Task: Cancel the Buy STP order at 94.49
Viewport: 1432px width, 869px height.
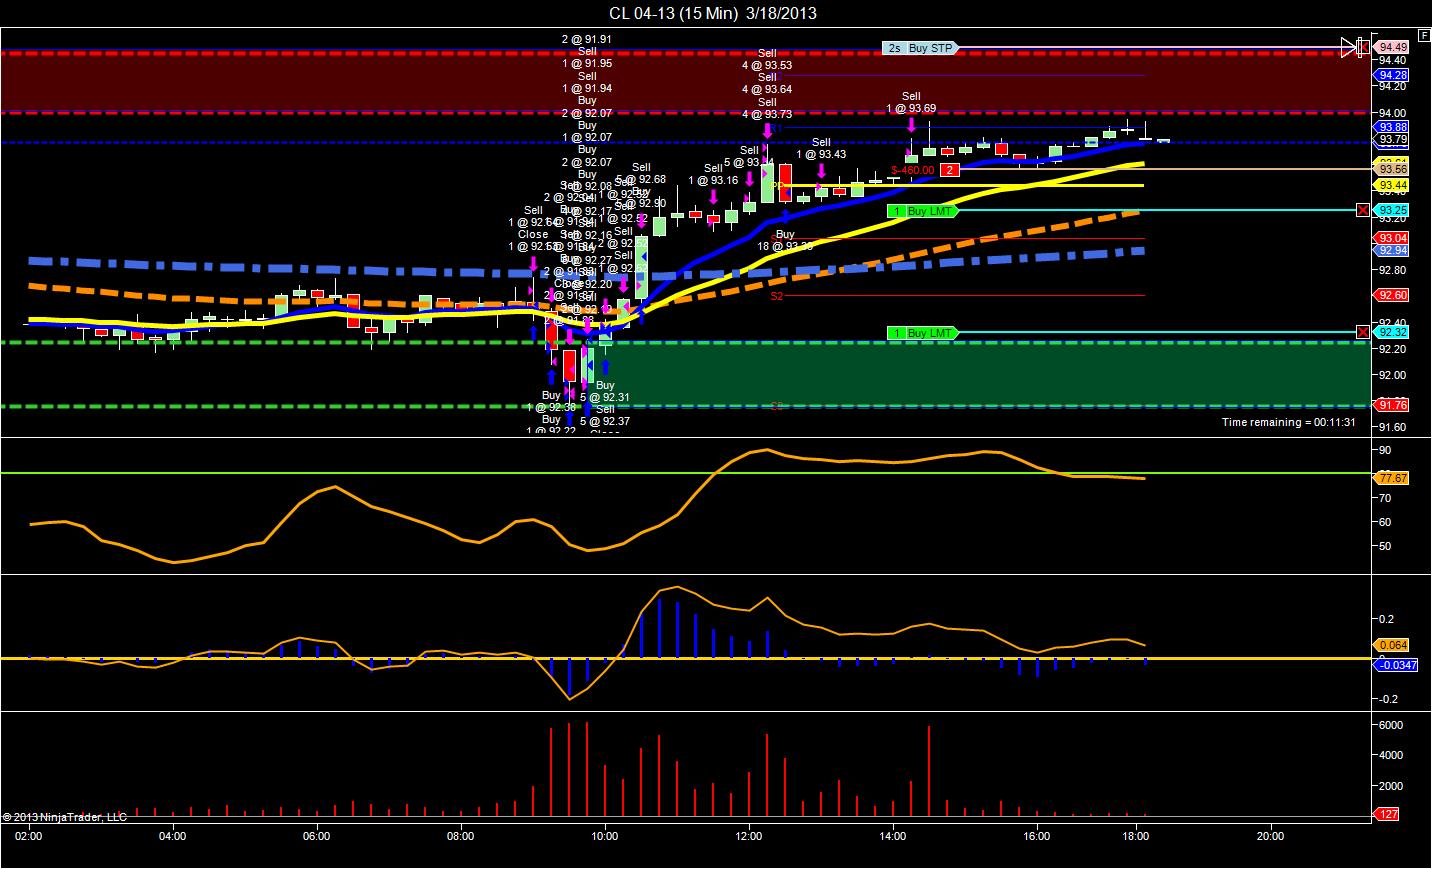Action: point(1363,47)
